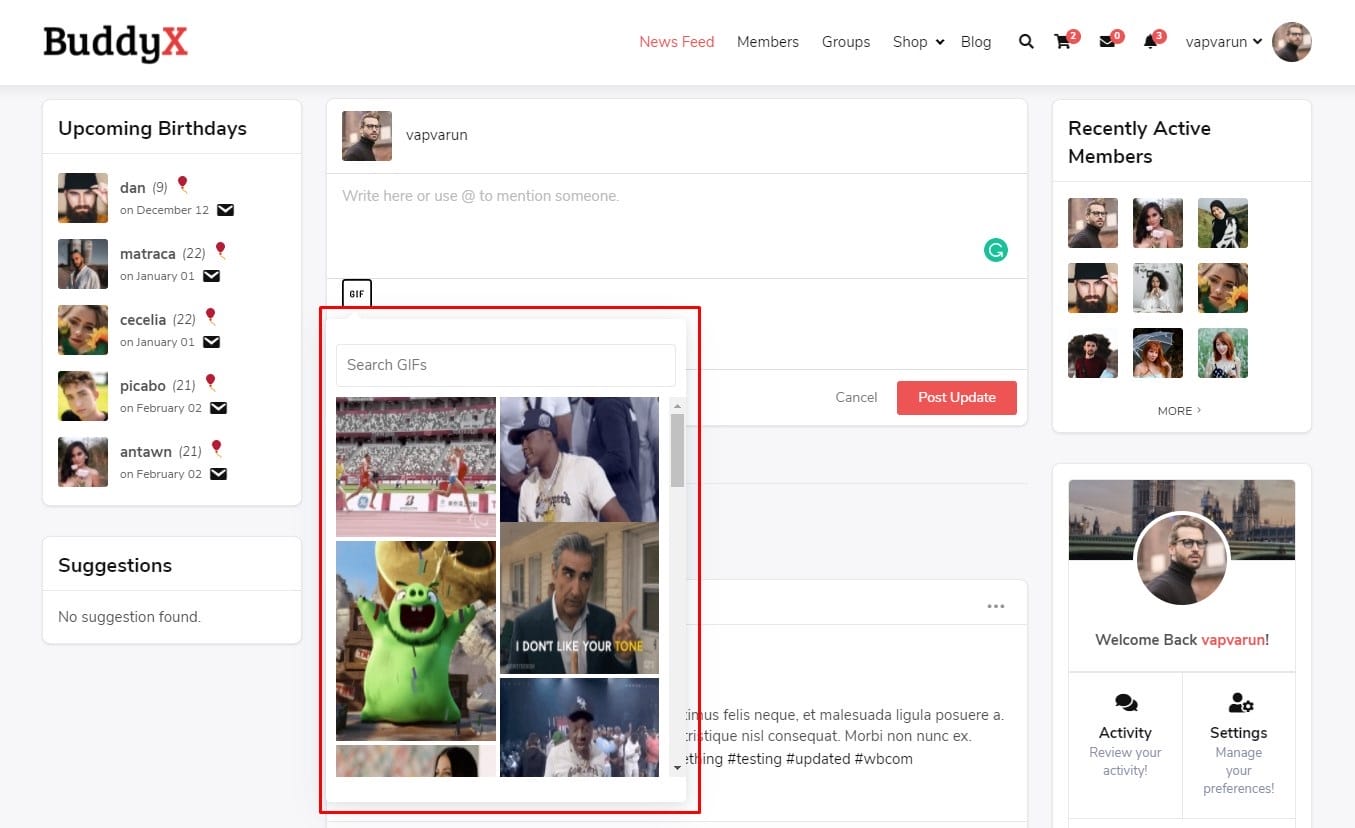Open the notifications bell icon
Image resolution: width=1355 pixels, height=828 pixels.
(1151, 42)
